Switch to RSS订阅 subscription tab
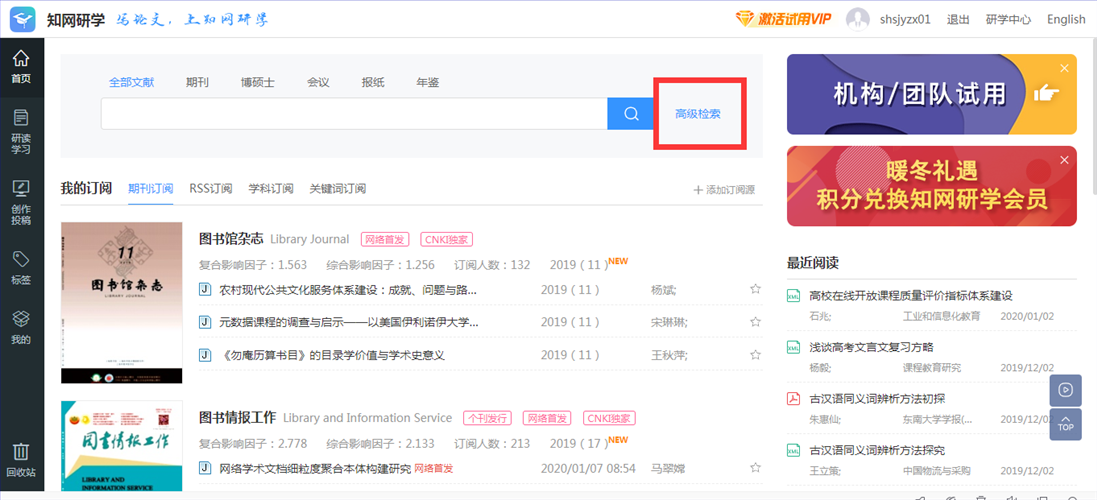The width and height of the screenshot is (1097, 500). [x=211, y=189]
